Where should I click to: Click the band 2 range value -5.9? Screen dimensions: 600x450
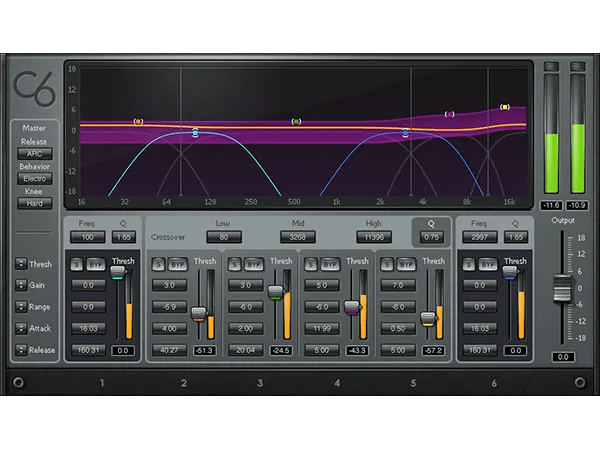170,307
